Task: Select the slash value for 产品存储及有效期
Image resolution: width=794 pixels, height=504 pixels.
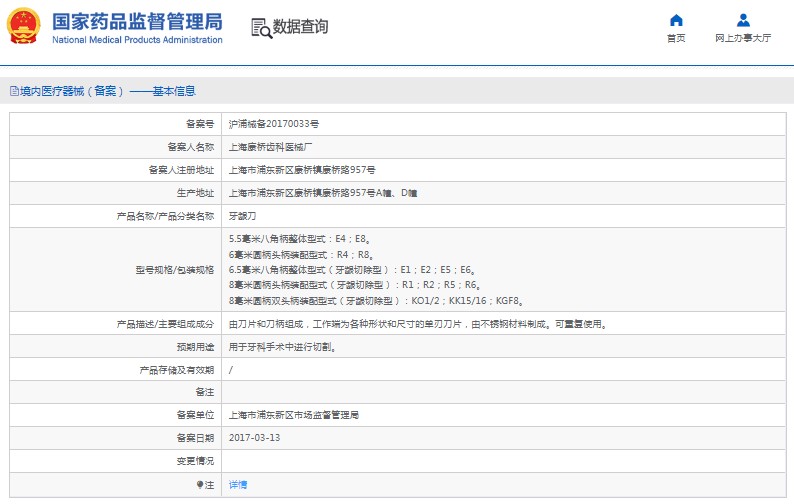Action: (231, 370)
